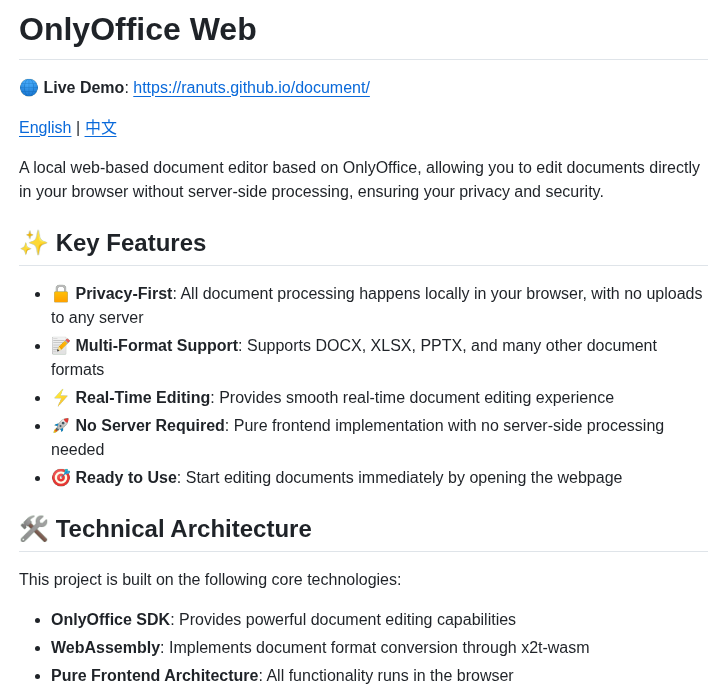This screenshot has height=691, width=725.
Task: Click the lock emoji next to Privacy-First
Action: click(x=61, y=294)
